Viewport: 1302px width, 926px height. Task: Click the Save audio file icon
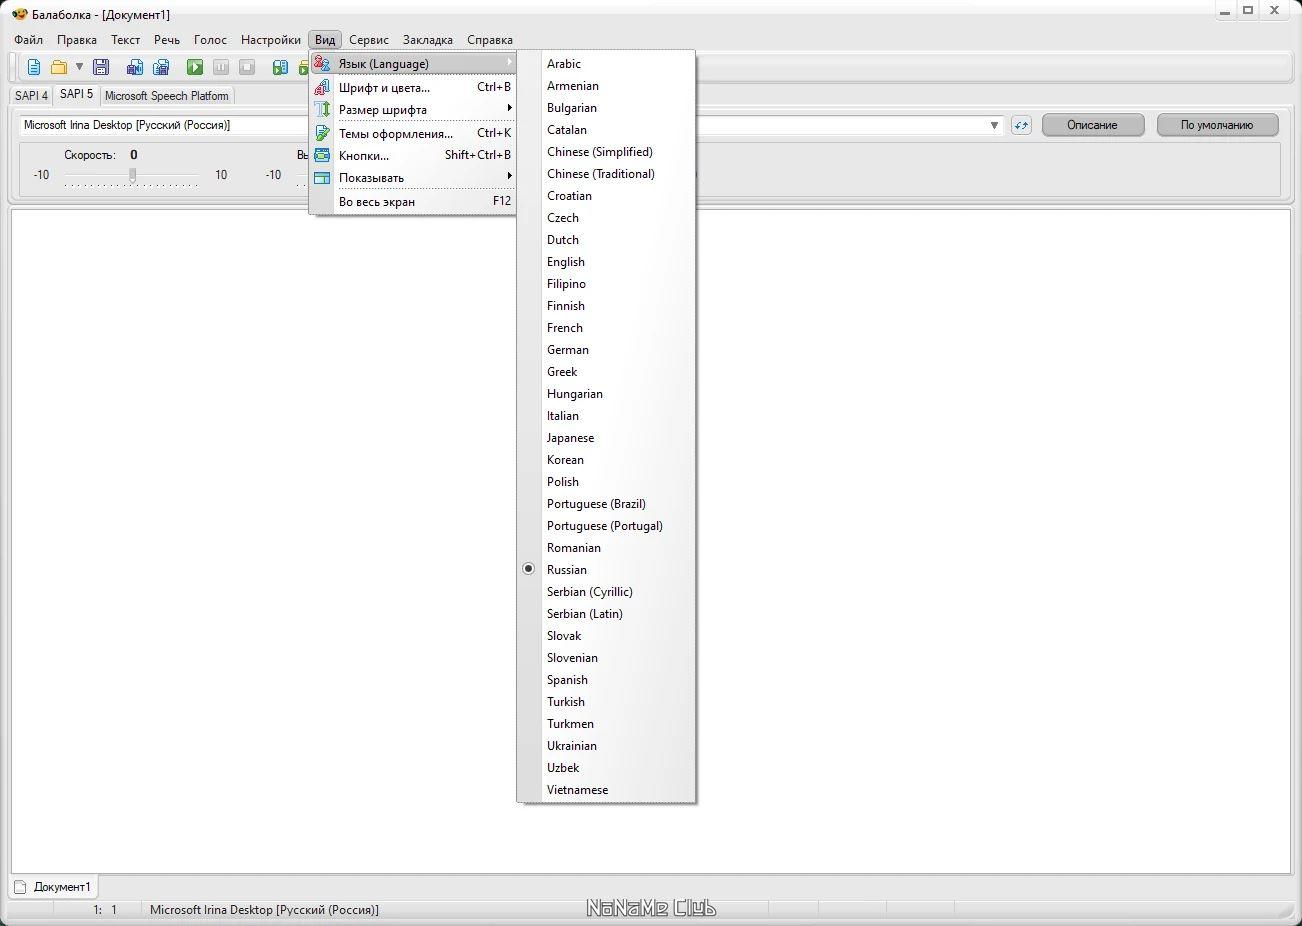(134, 67)
